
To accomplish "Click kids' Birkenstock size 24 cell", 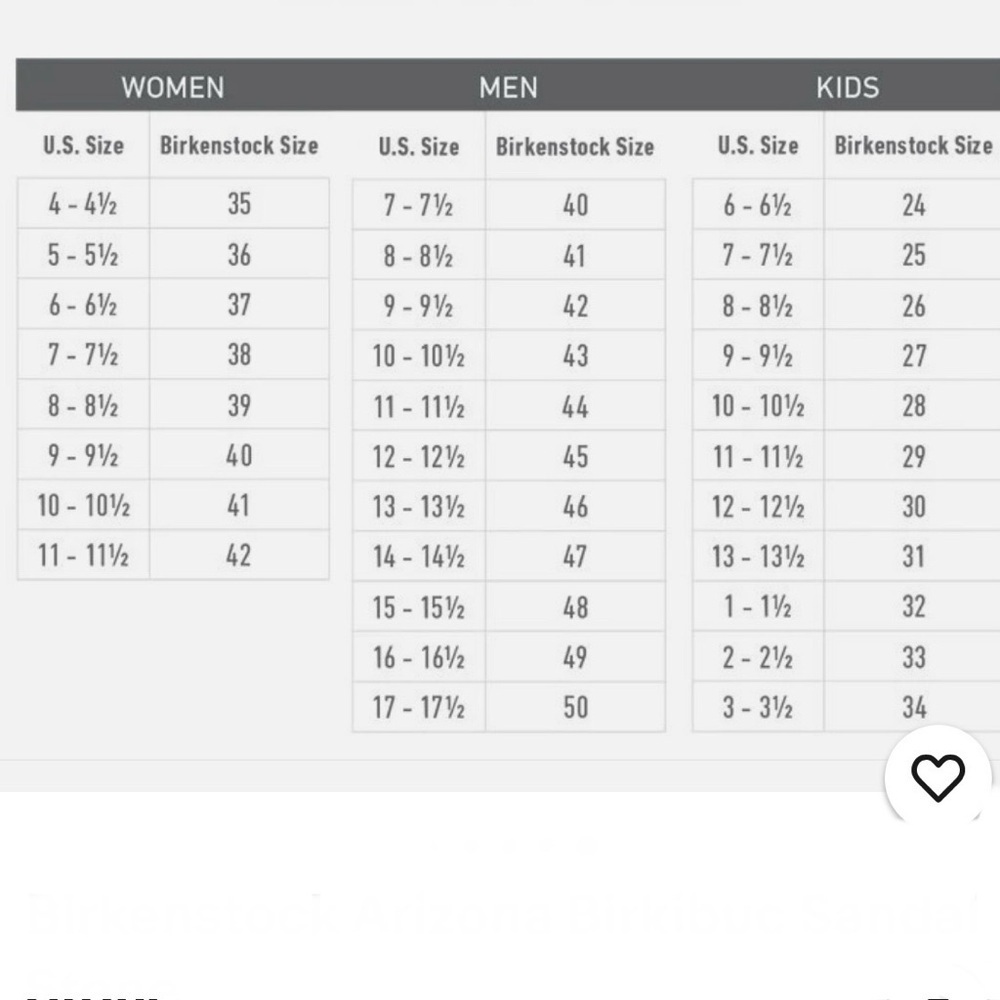I will click(913, 206).
